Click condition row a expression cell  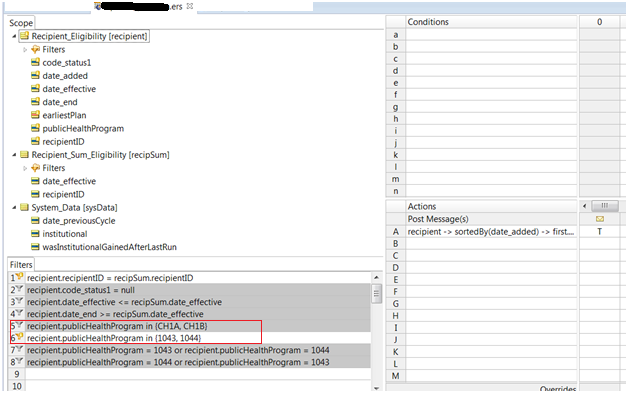pyautogui.click(x=491, y=35)
